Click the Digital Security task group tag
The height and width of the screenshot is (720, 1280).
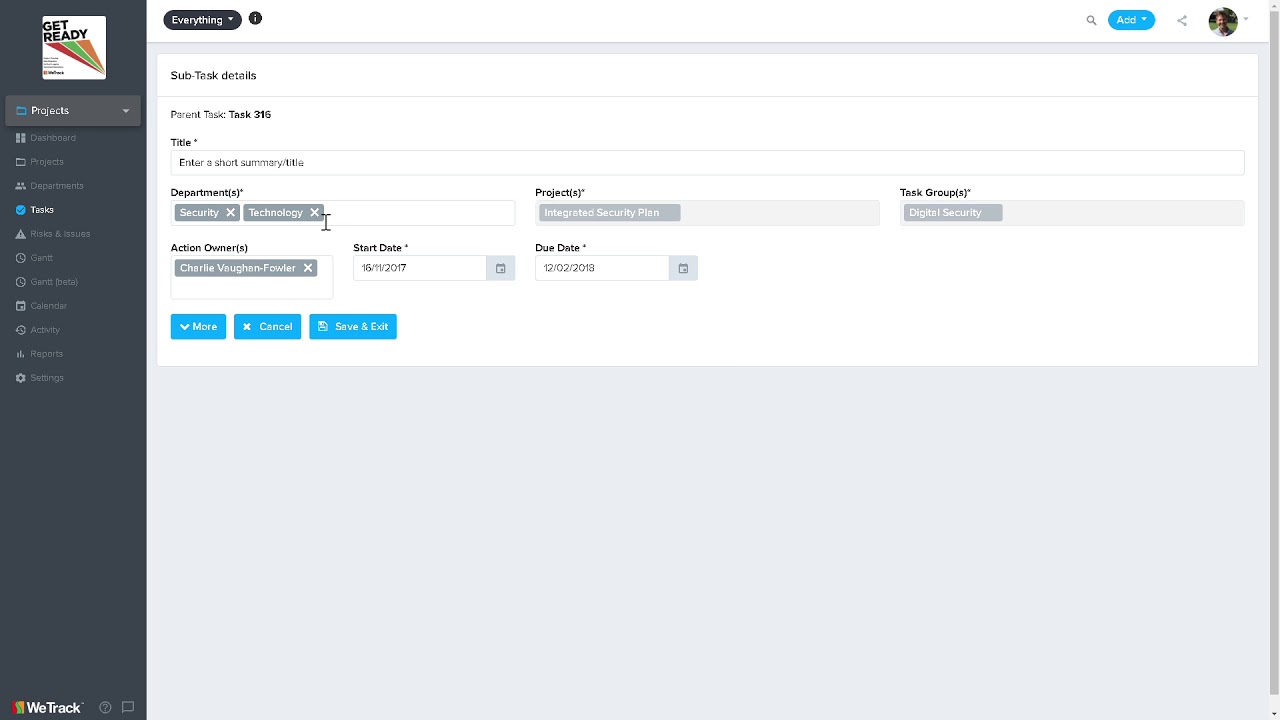click(x=953, y=212)
